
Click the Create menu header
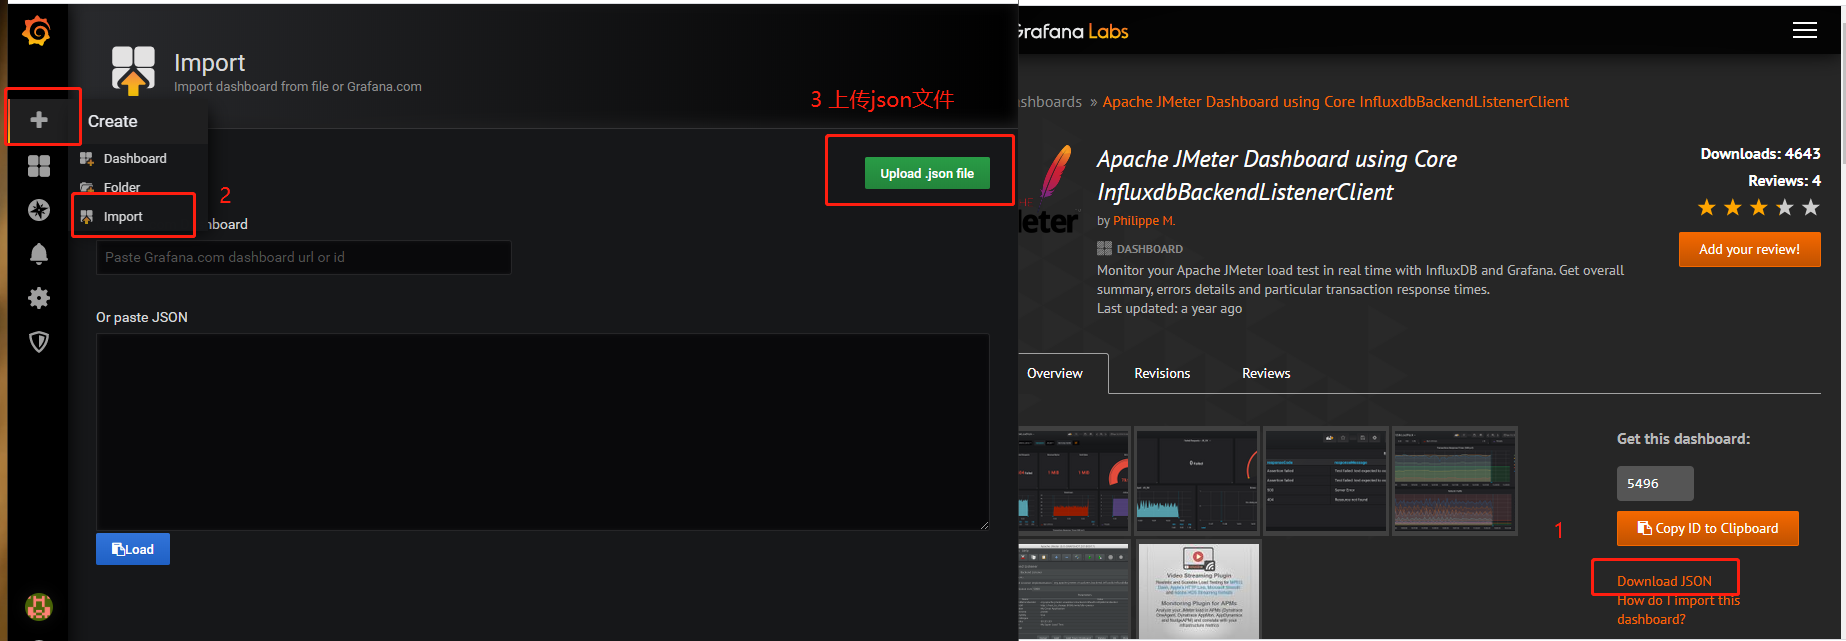(113, 121)
